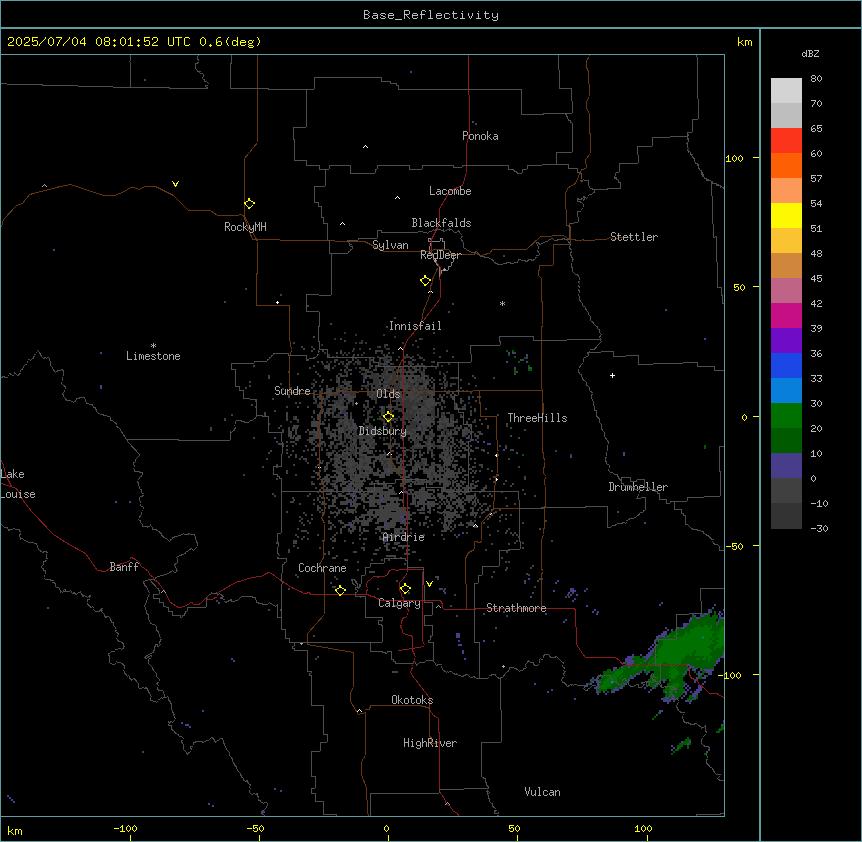Viewport: 862px width, 842px height.
Task: Click the Airdrie label
Action: pos(403,537)
